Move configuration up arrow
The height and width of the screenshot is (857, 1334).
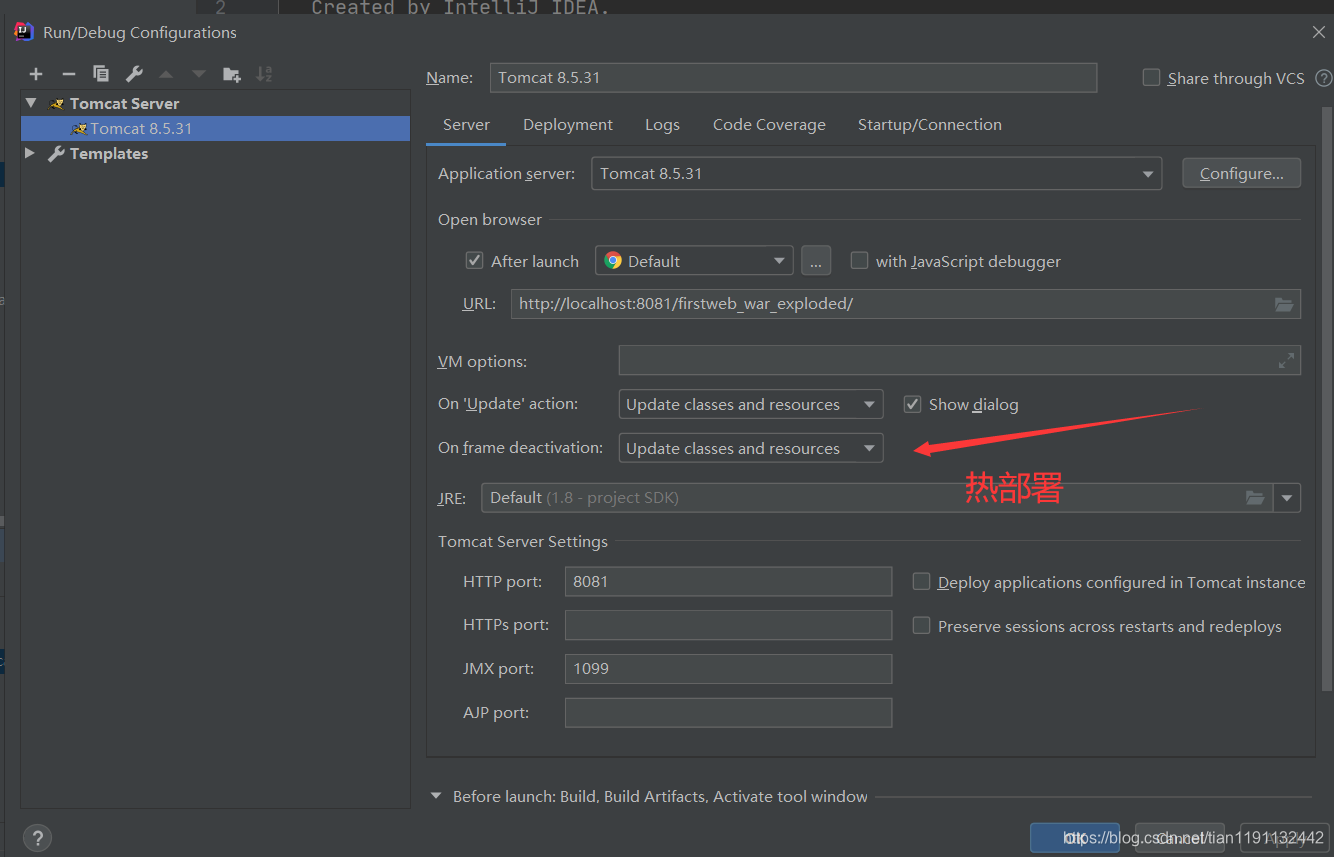point(166,74)
